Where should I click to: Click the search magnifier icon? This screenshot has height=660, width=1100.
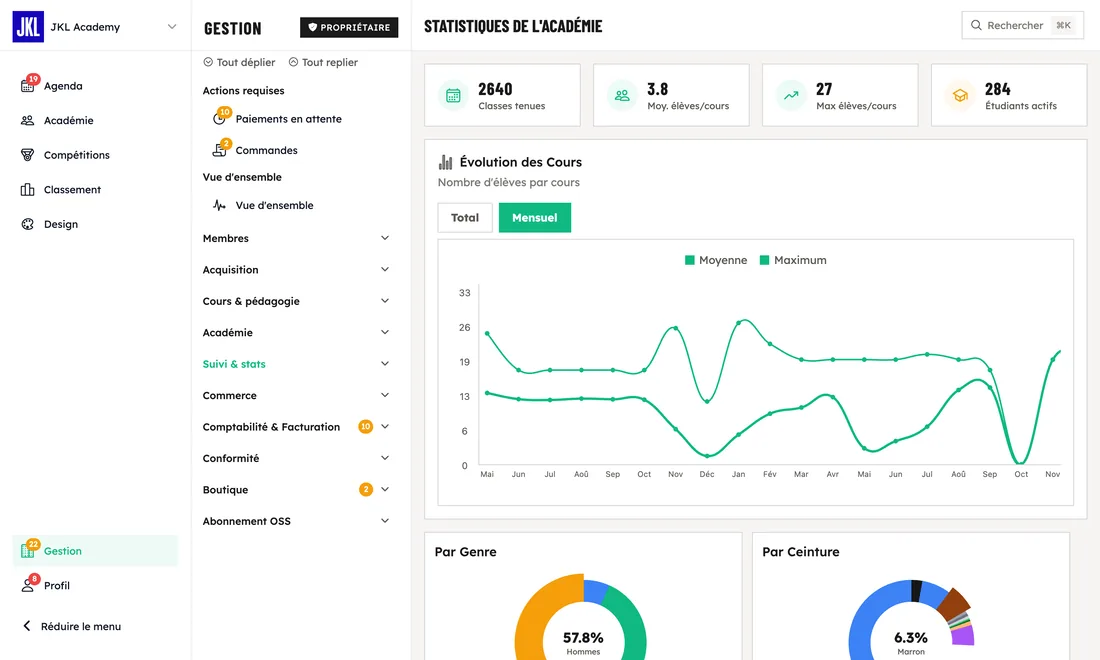pyautogui.click(x=976, y=25)
